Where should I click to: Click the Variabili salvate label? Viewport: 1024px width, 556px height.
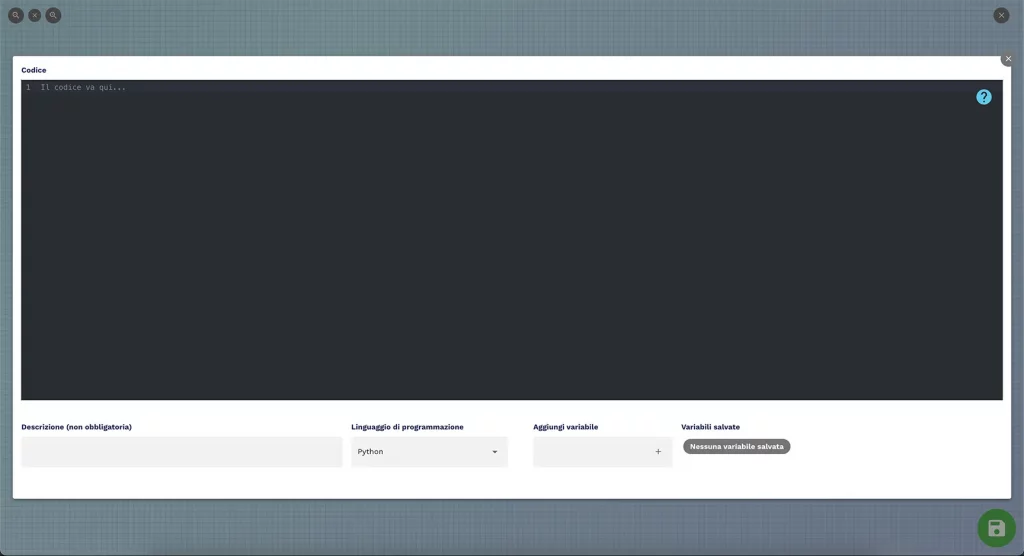pyautogui.click(x=711, y=427)
